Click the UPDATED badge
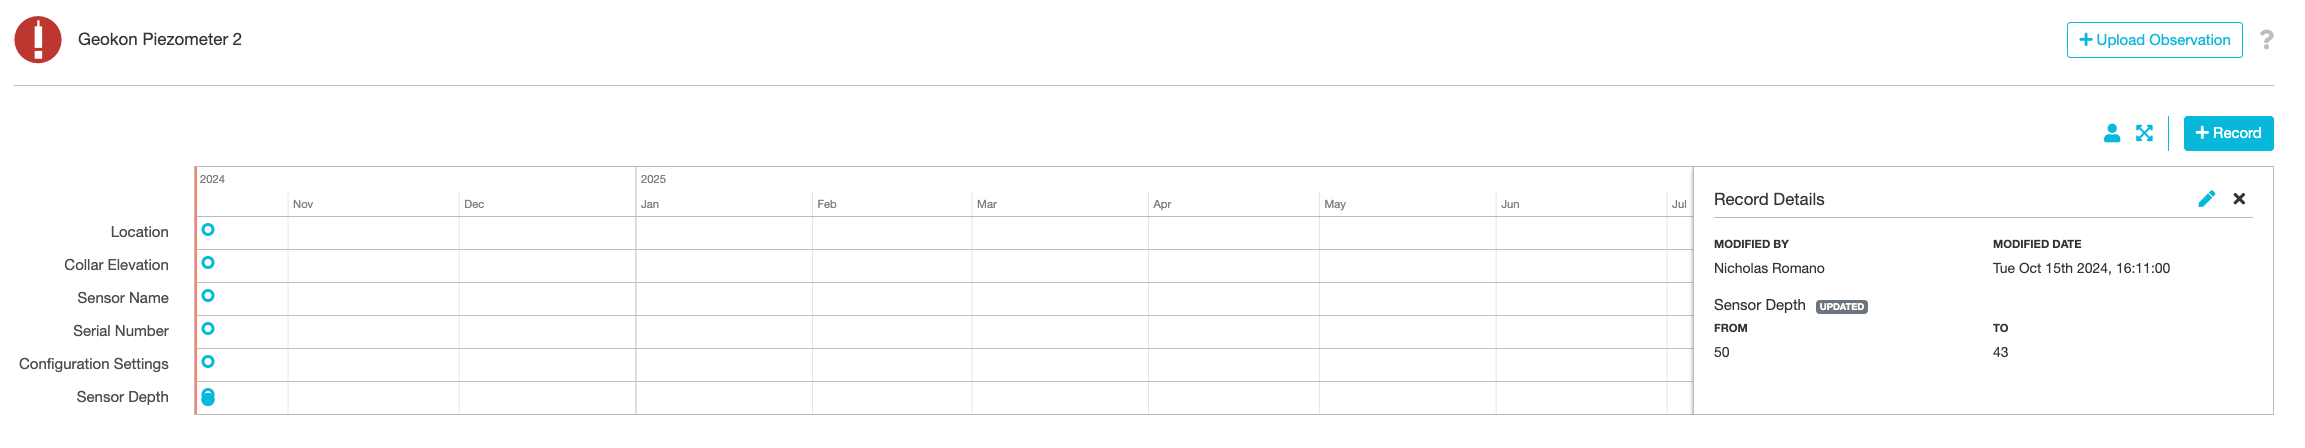The height and width of the screenshot is (448, 2305). pyautogui.click(x=1842, y=307)
